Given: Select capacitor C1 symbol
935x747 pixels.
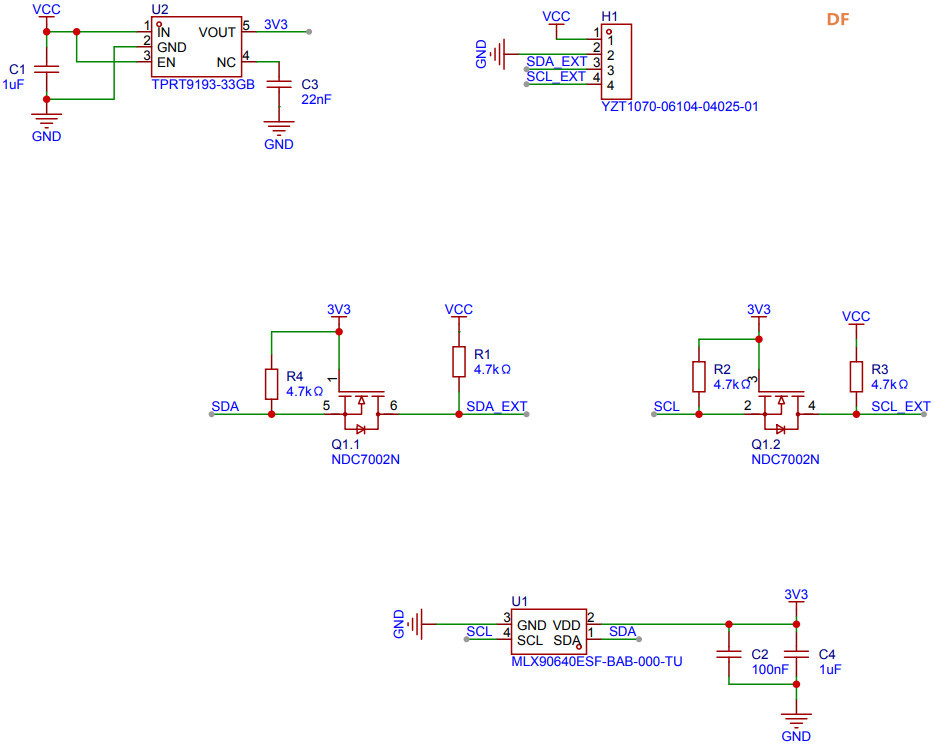Looking at the screenshot, I should (x=44, y=70).
